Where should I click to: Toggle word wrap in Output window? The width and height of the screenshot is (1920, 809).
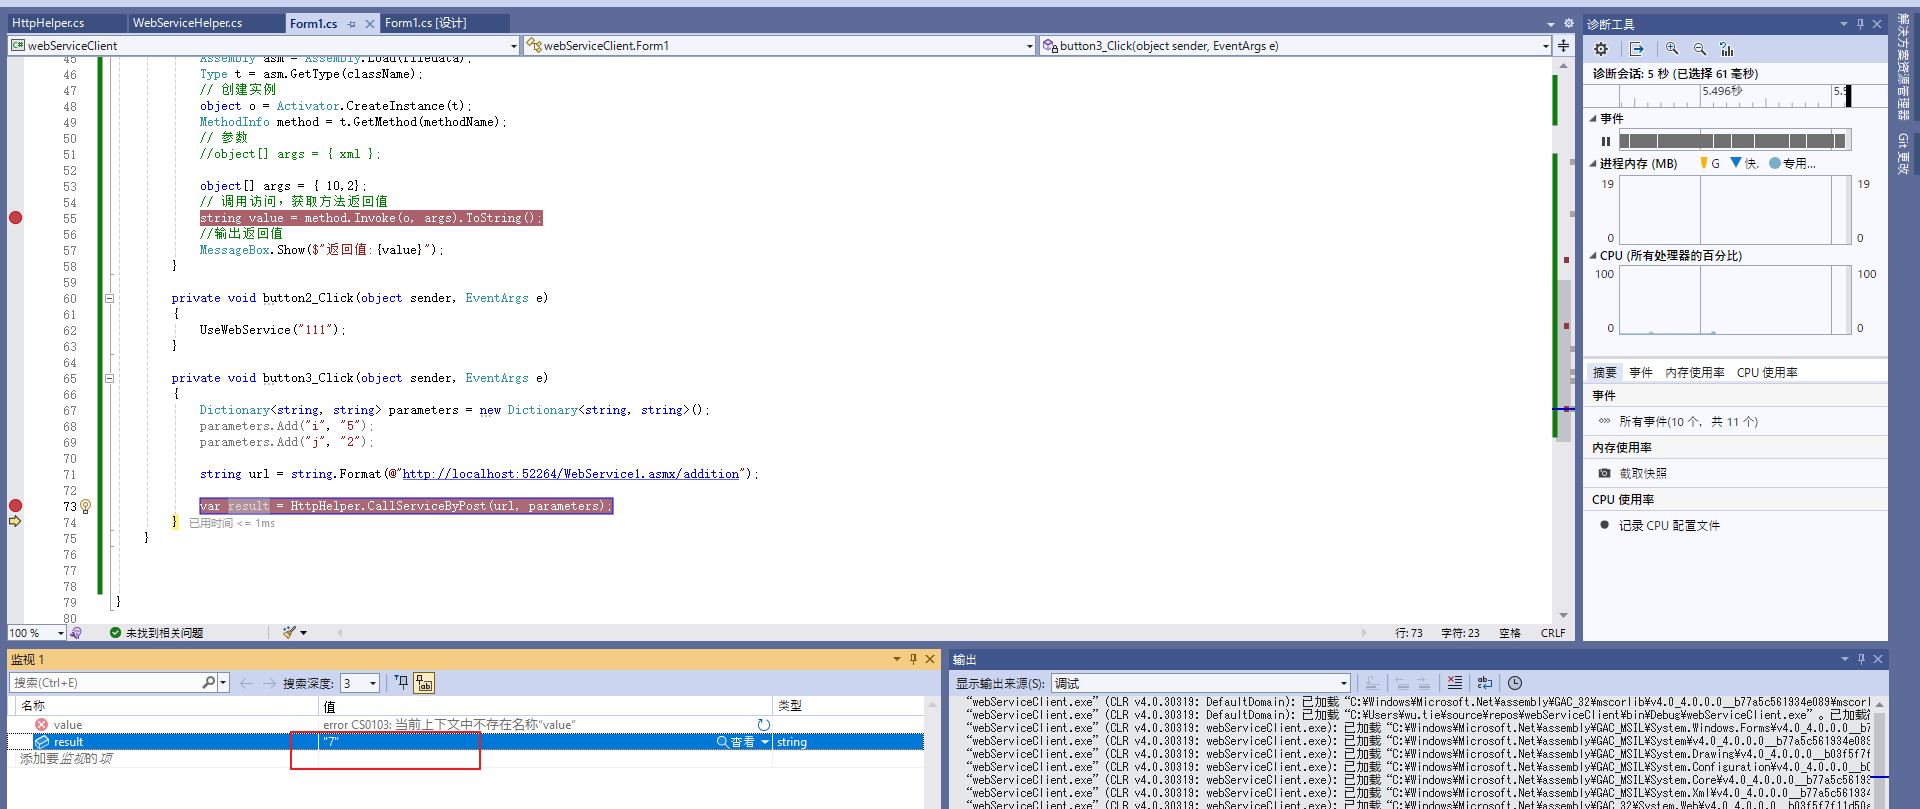(x=1485, y=683)
